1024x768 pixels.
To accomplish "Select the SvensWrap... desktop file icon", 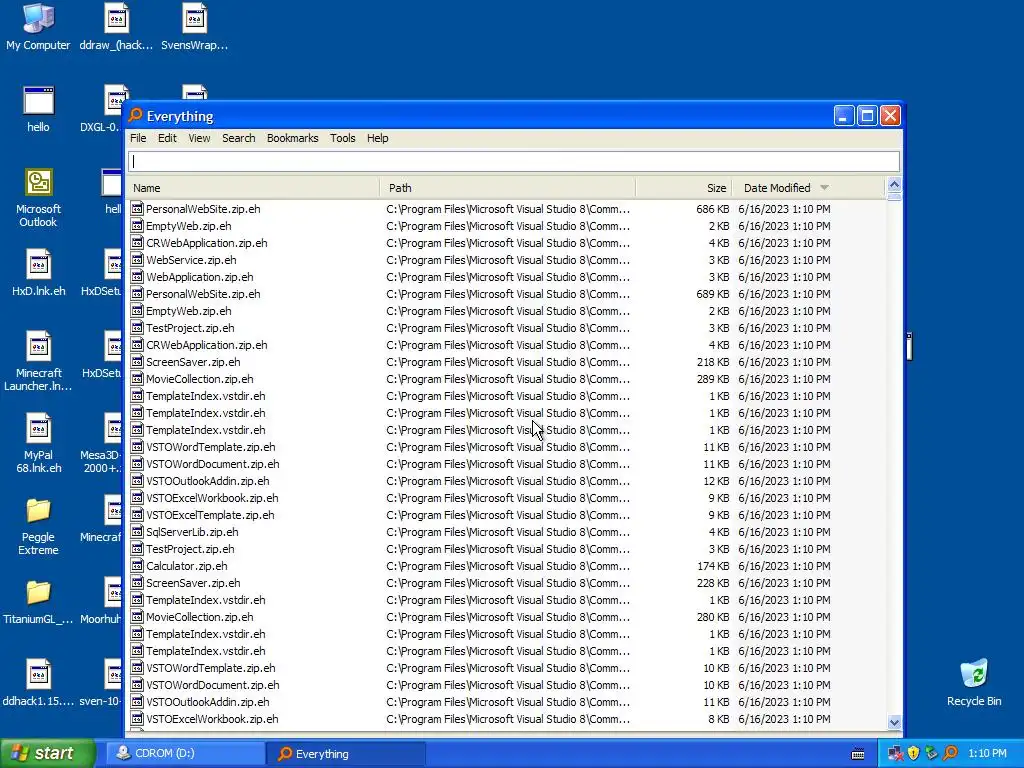I will tap(195, 27).
